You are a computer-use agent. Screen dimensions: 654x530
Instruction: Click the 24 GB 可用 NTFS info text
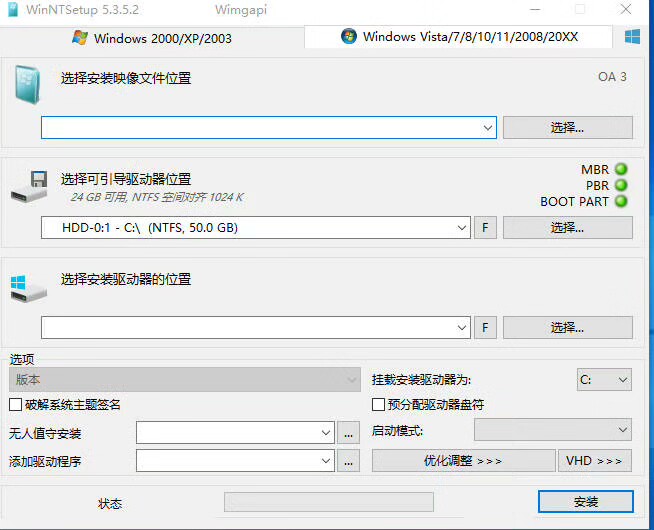pos(157,197)
